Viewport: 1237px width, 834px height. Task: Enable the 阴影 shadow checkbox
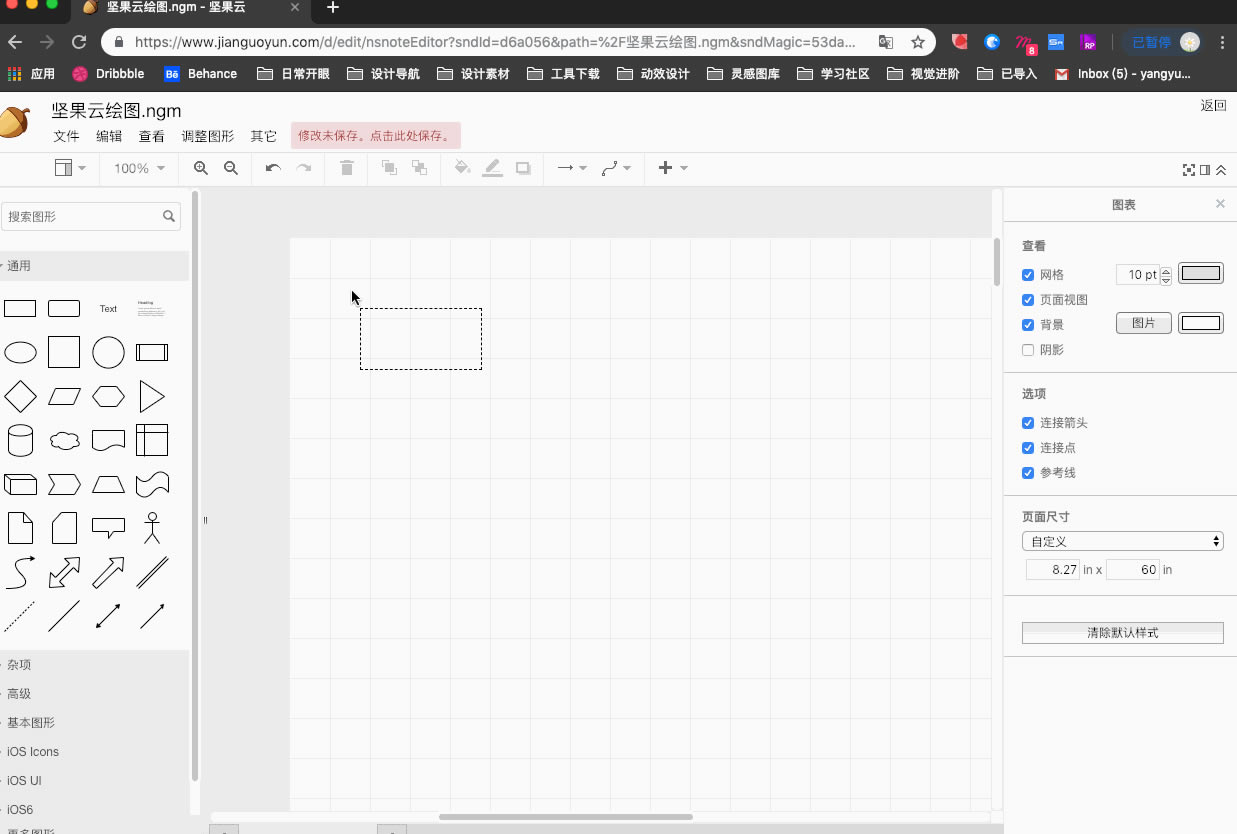click(x=1028, y=350)
